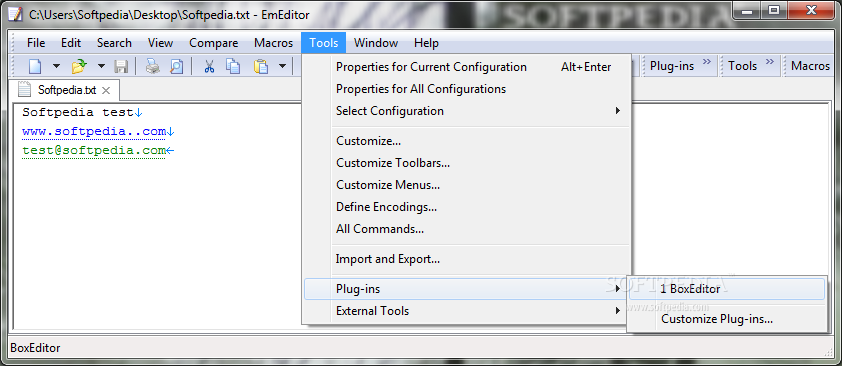842x366 pixels.
Task: Click the Open folder icon in toolbar
Action: (x=79, y=67)
